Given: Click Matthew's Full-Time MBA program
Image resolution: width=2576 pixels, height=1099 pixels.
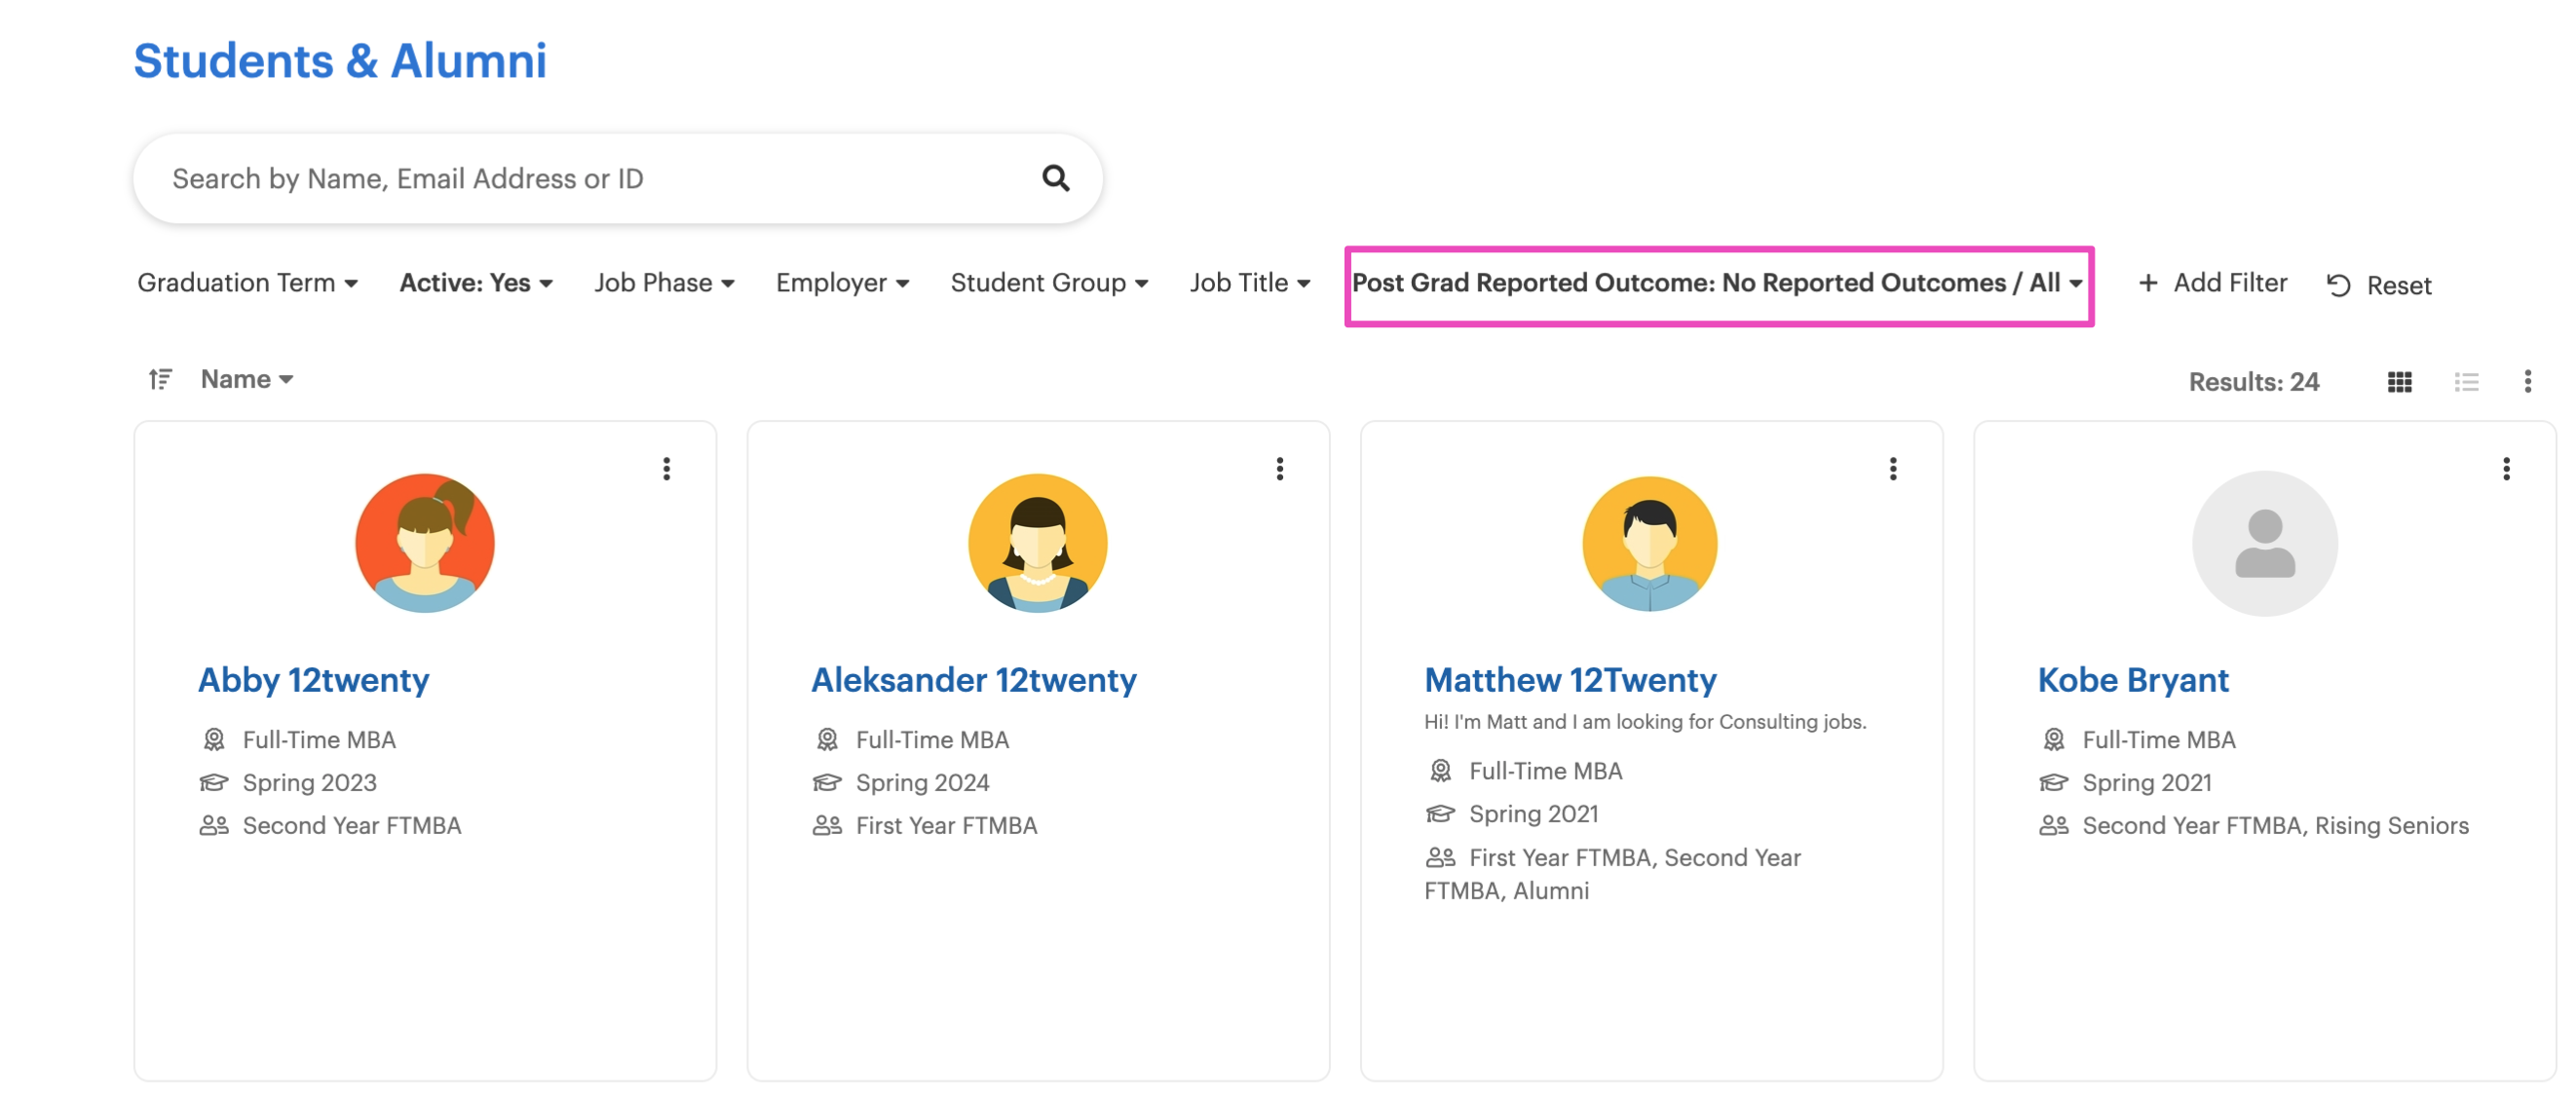Looking at the screenshot, I should (x=1545, y=770).
